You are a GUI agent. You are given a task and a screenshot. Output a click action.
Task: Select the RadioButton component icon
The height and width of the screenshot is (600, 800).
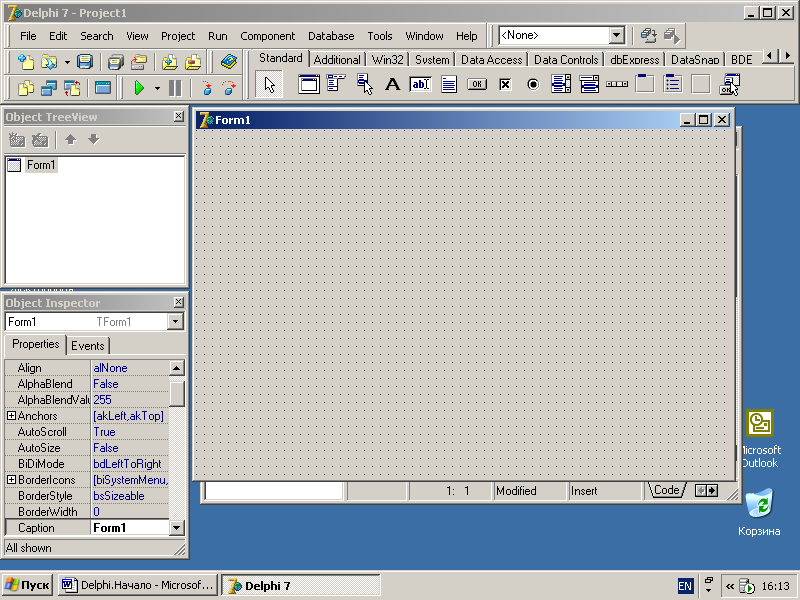point(533,84)
